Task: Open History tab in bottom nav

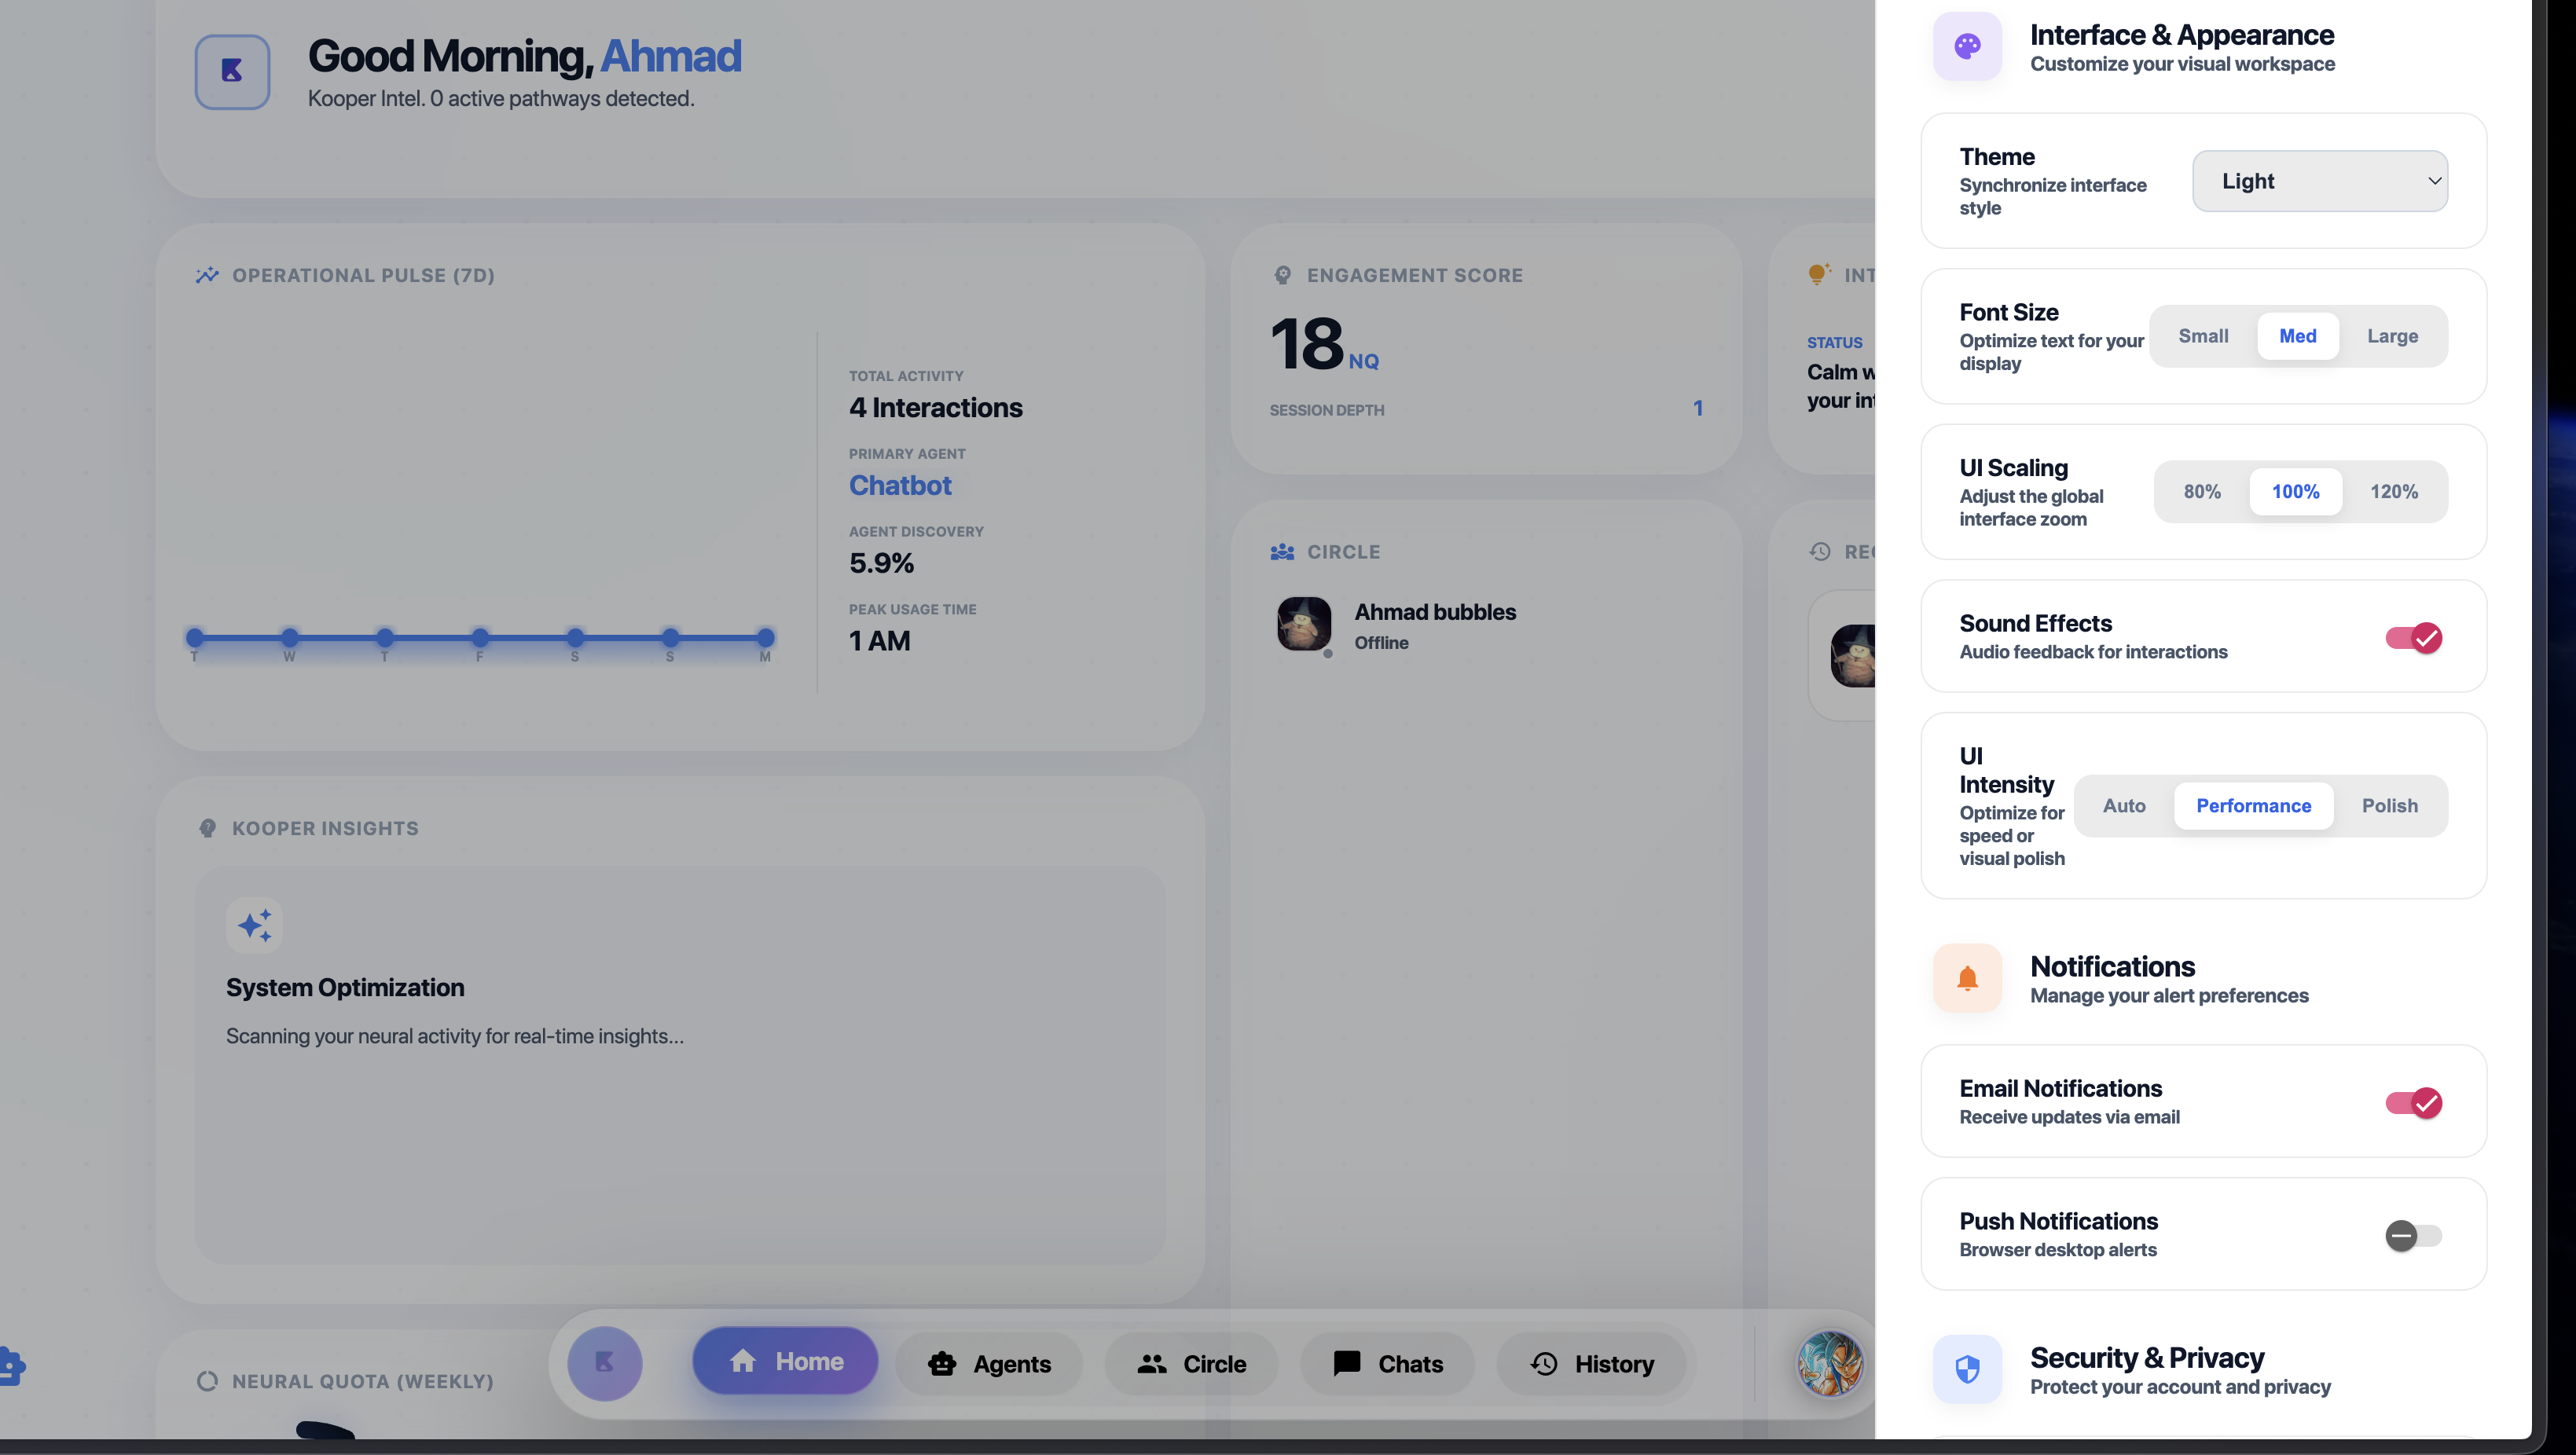Action: click(x=1591, y=1364)
